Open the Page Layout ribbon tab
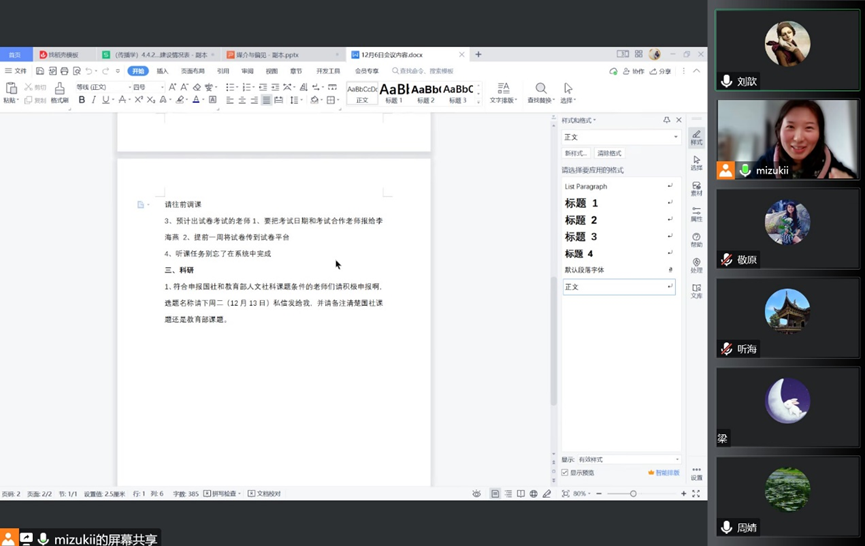This screenshot has width=865, height=546. point(193,71)
